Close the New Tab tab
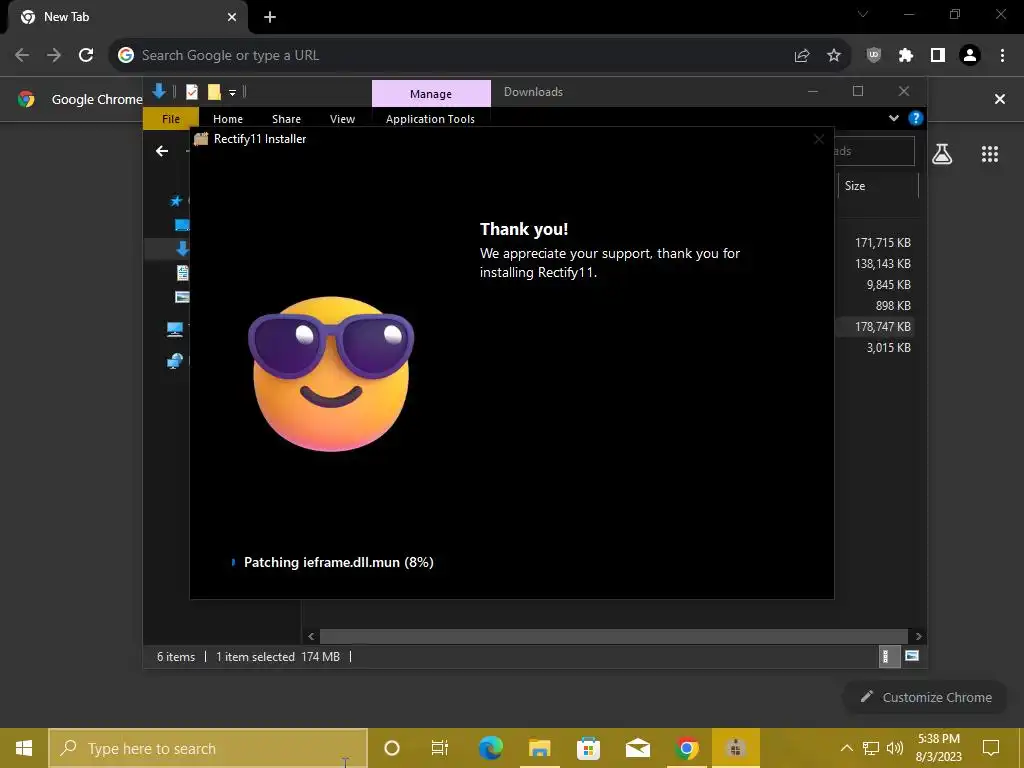This screenshot has width=1024, height=768. 232,17
